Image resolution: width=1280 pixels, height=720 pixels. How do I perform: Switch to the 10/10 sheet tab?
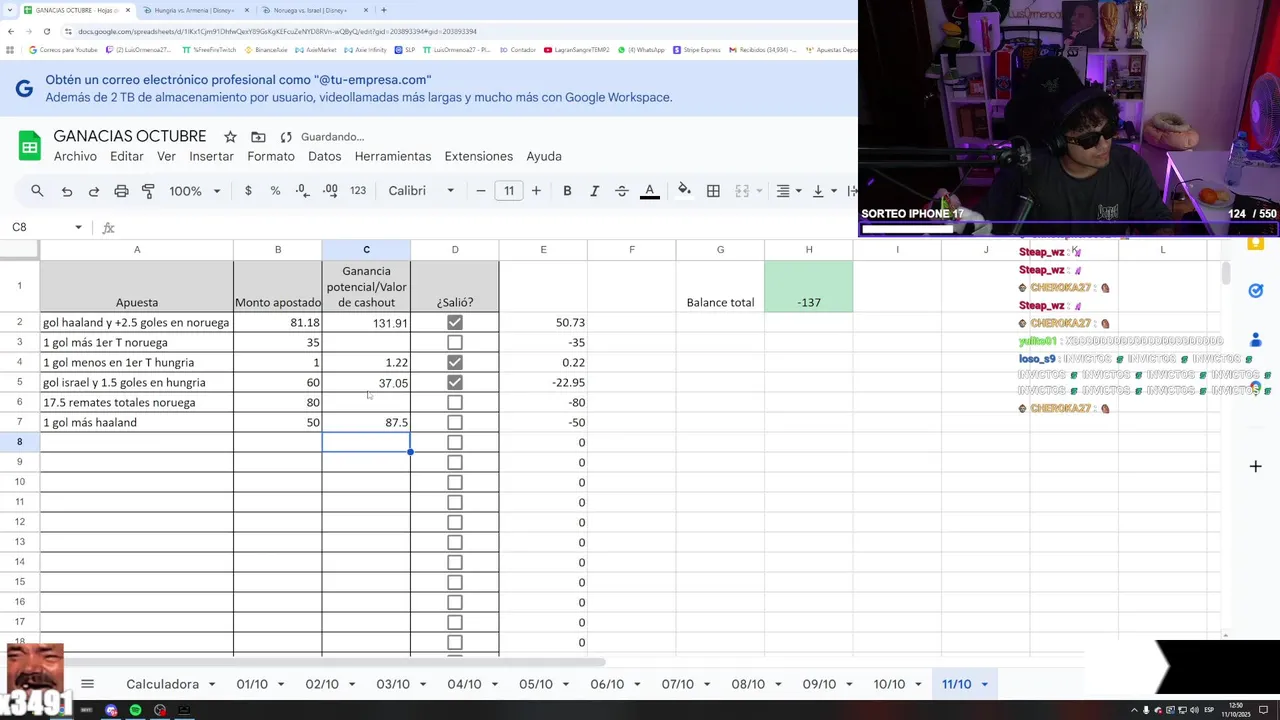click(x=889, y=684)
